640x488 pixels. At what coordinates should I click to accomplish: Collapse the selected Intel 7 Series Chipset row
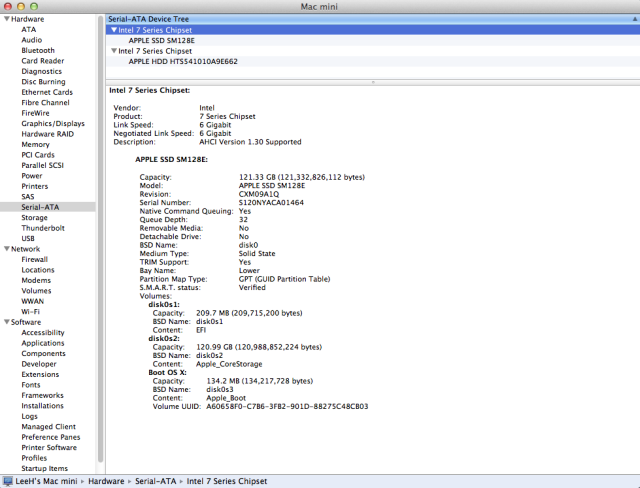pyautogui.click(x=114, y=30)
